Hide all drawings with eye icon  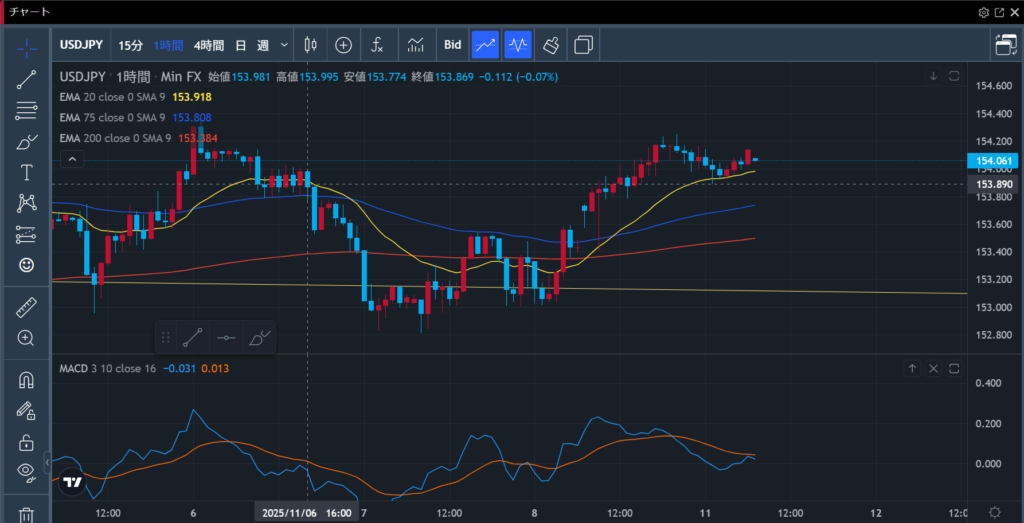(x=27, y=471)
